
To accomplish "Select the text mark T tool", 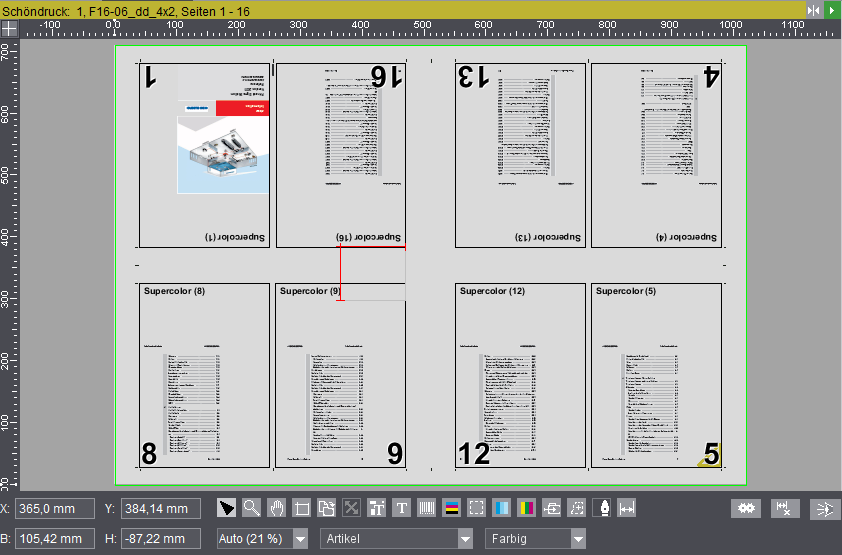I will tap(402, 508).
